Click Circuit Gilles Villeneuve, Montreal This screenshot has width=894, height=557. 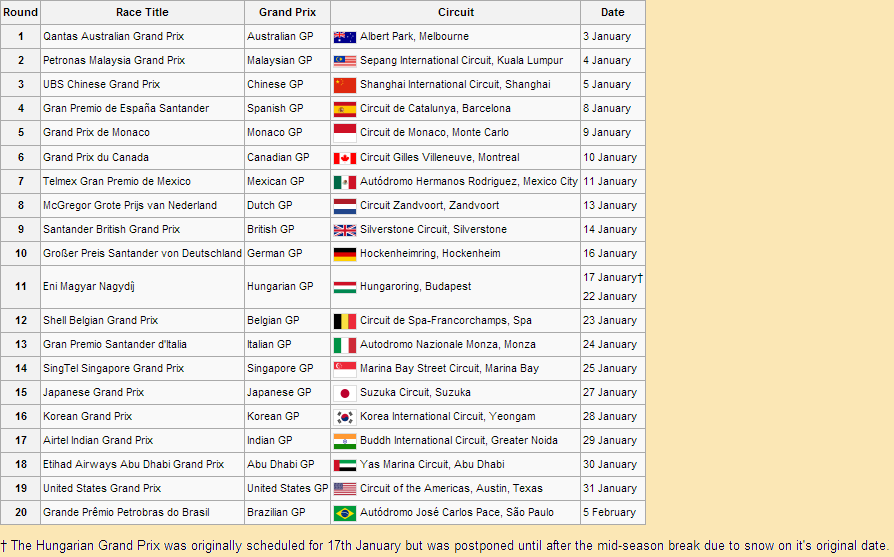point(440,157)
